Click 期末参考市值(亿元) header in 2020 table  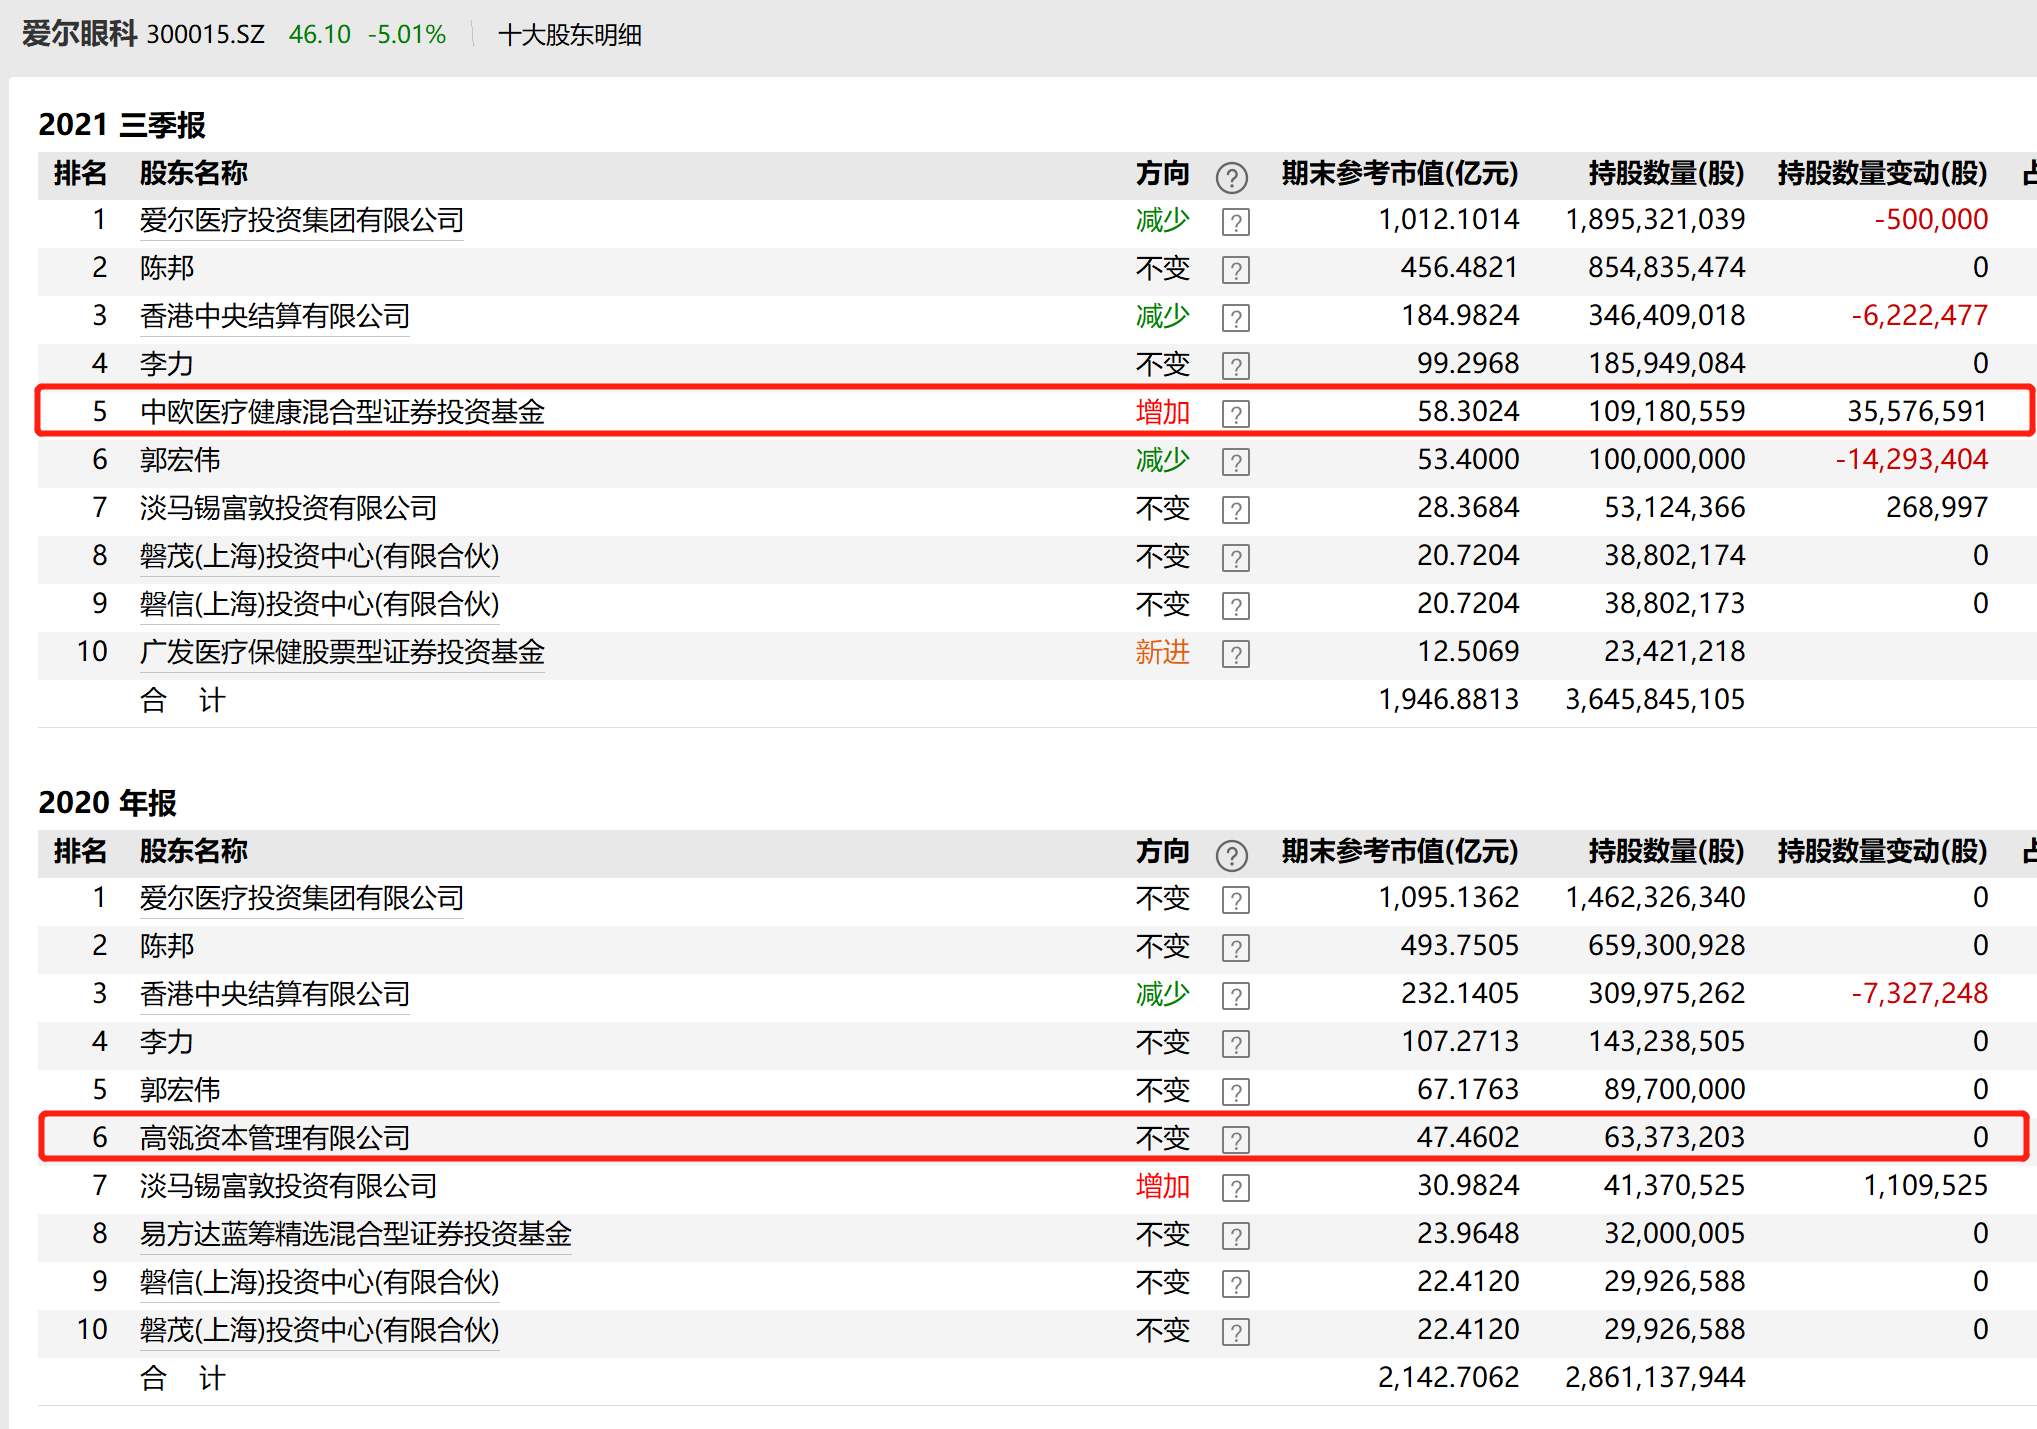click(x=1399, y=851)
